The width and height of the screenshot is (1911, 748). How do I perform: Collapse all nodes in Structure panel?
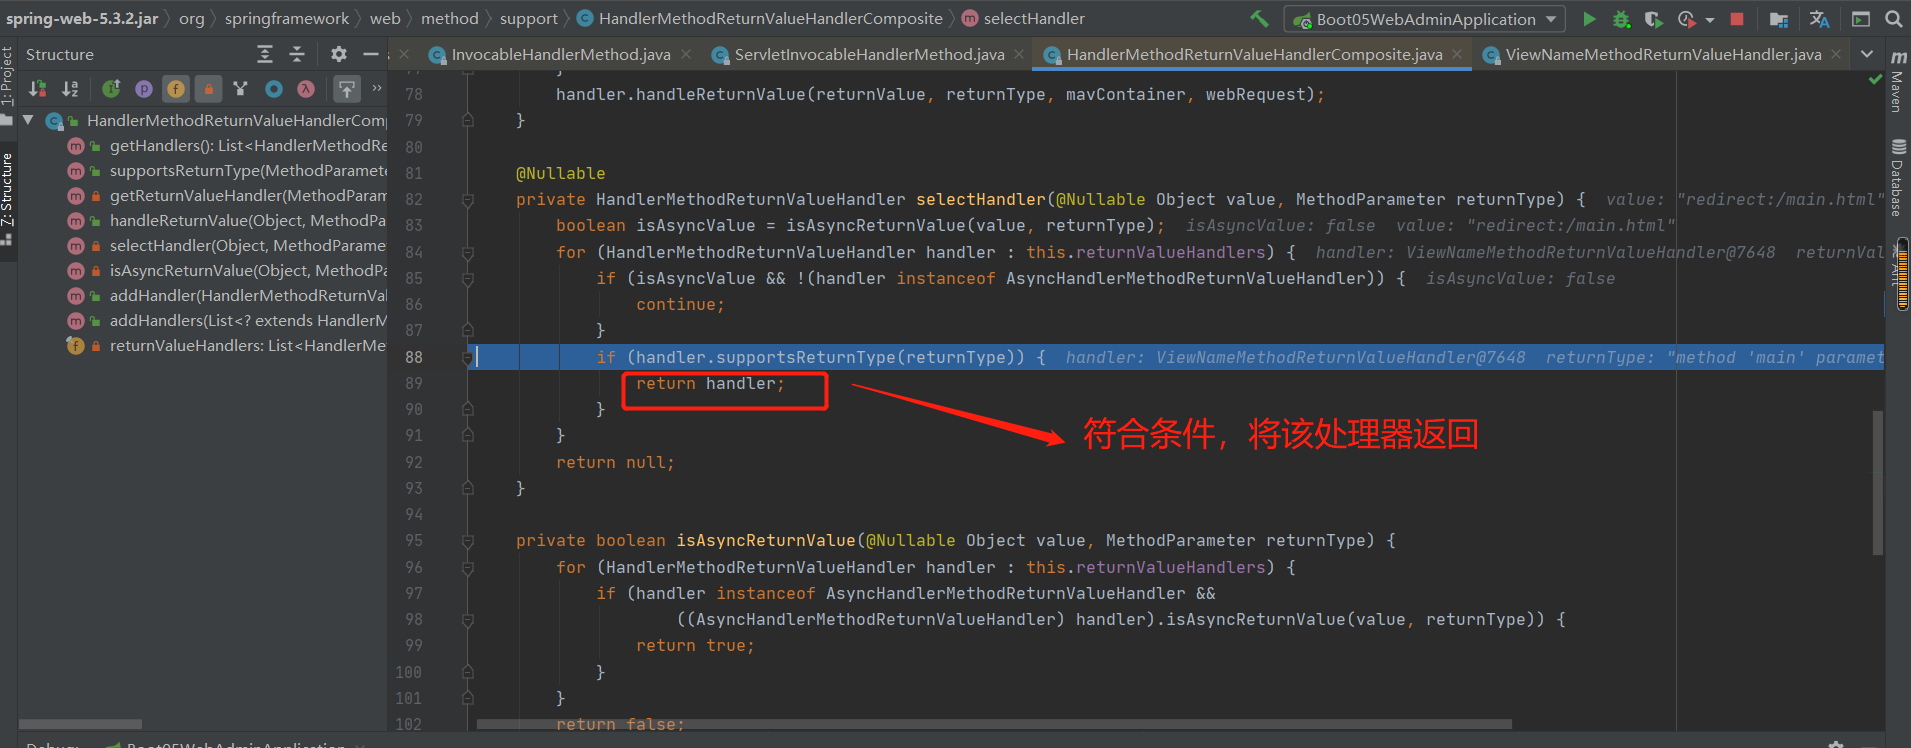[296, 54]
